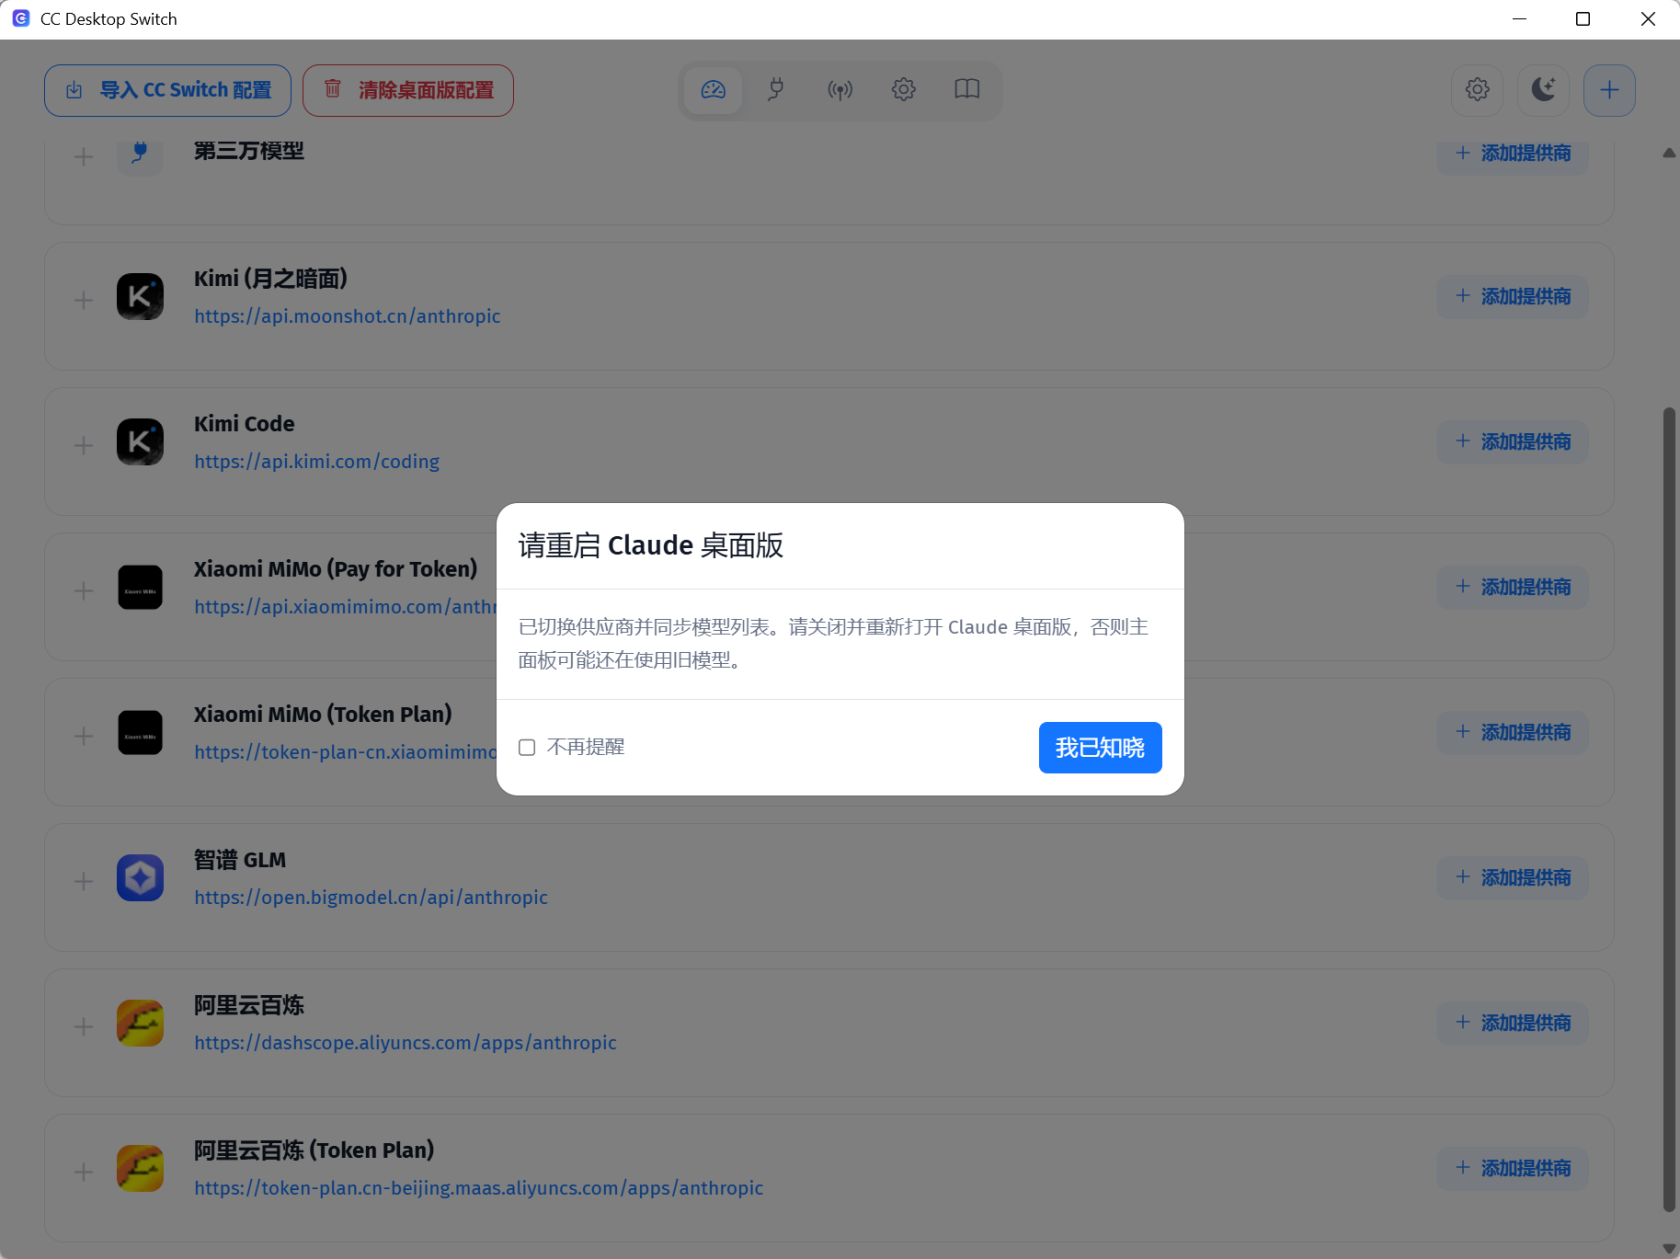Check the 不再提醒 checkbox
This screenshot has height=1259, width=1680.
click(x=527, y=747)
